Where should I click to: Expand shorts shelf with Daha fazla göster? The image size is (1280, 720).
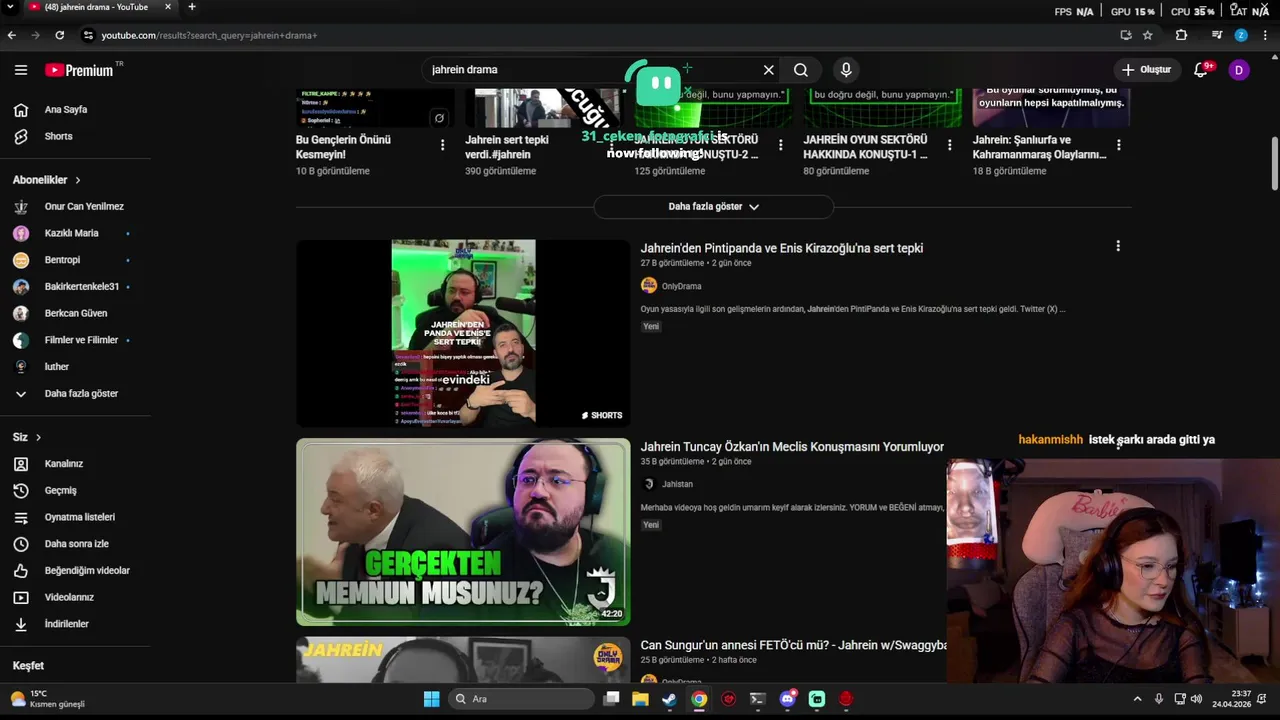click(713, 207)
